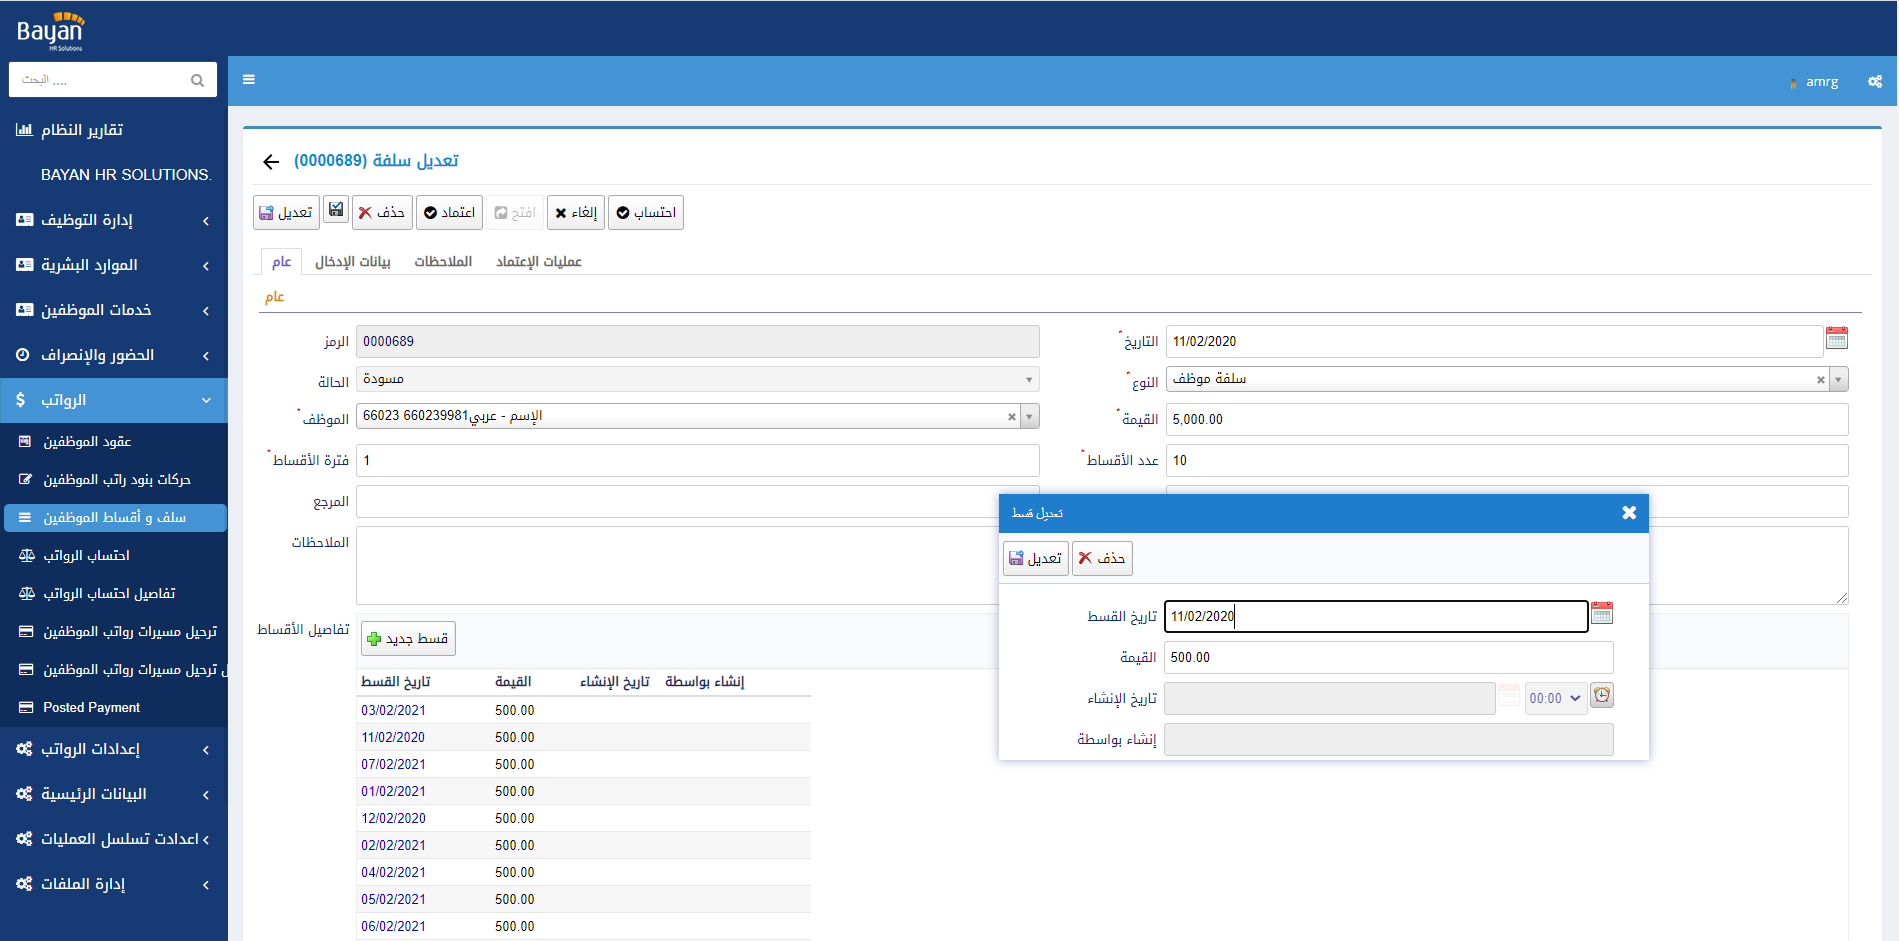Click تاريخ القسط column header
1899x941 pixels.
click(395, 681)
